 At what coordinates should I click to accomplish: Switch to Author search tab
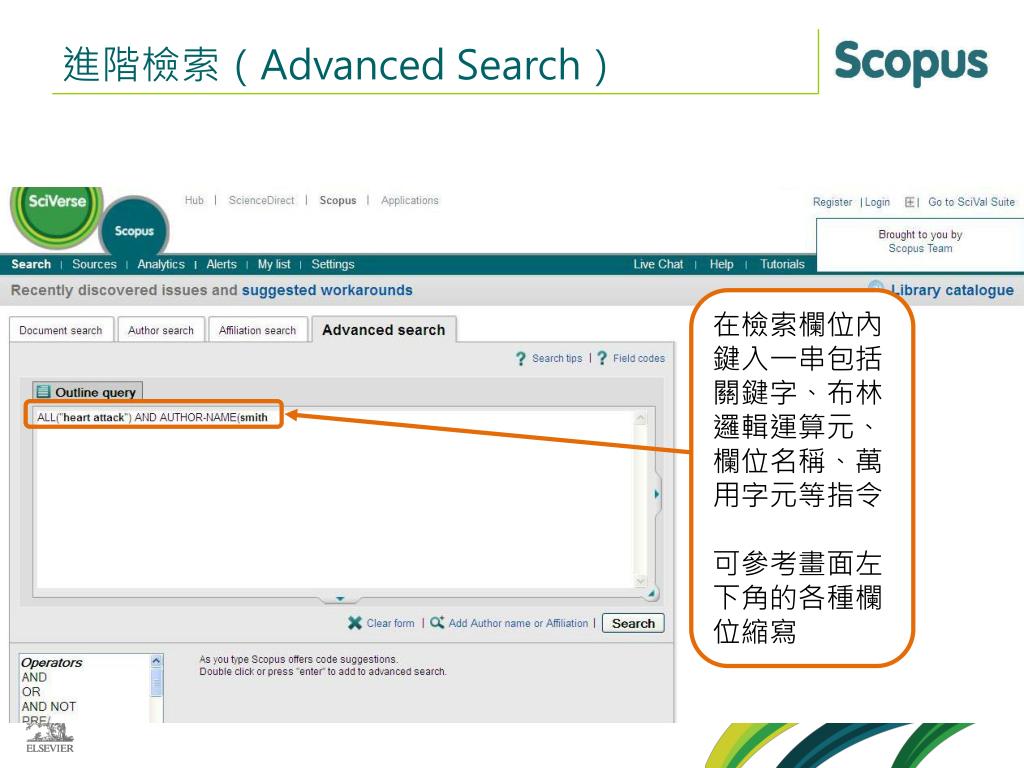pyautogui.click(x=161, y=330)
